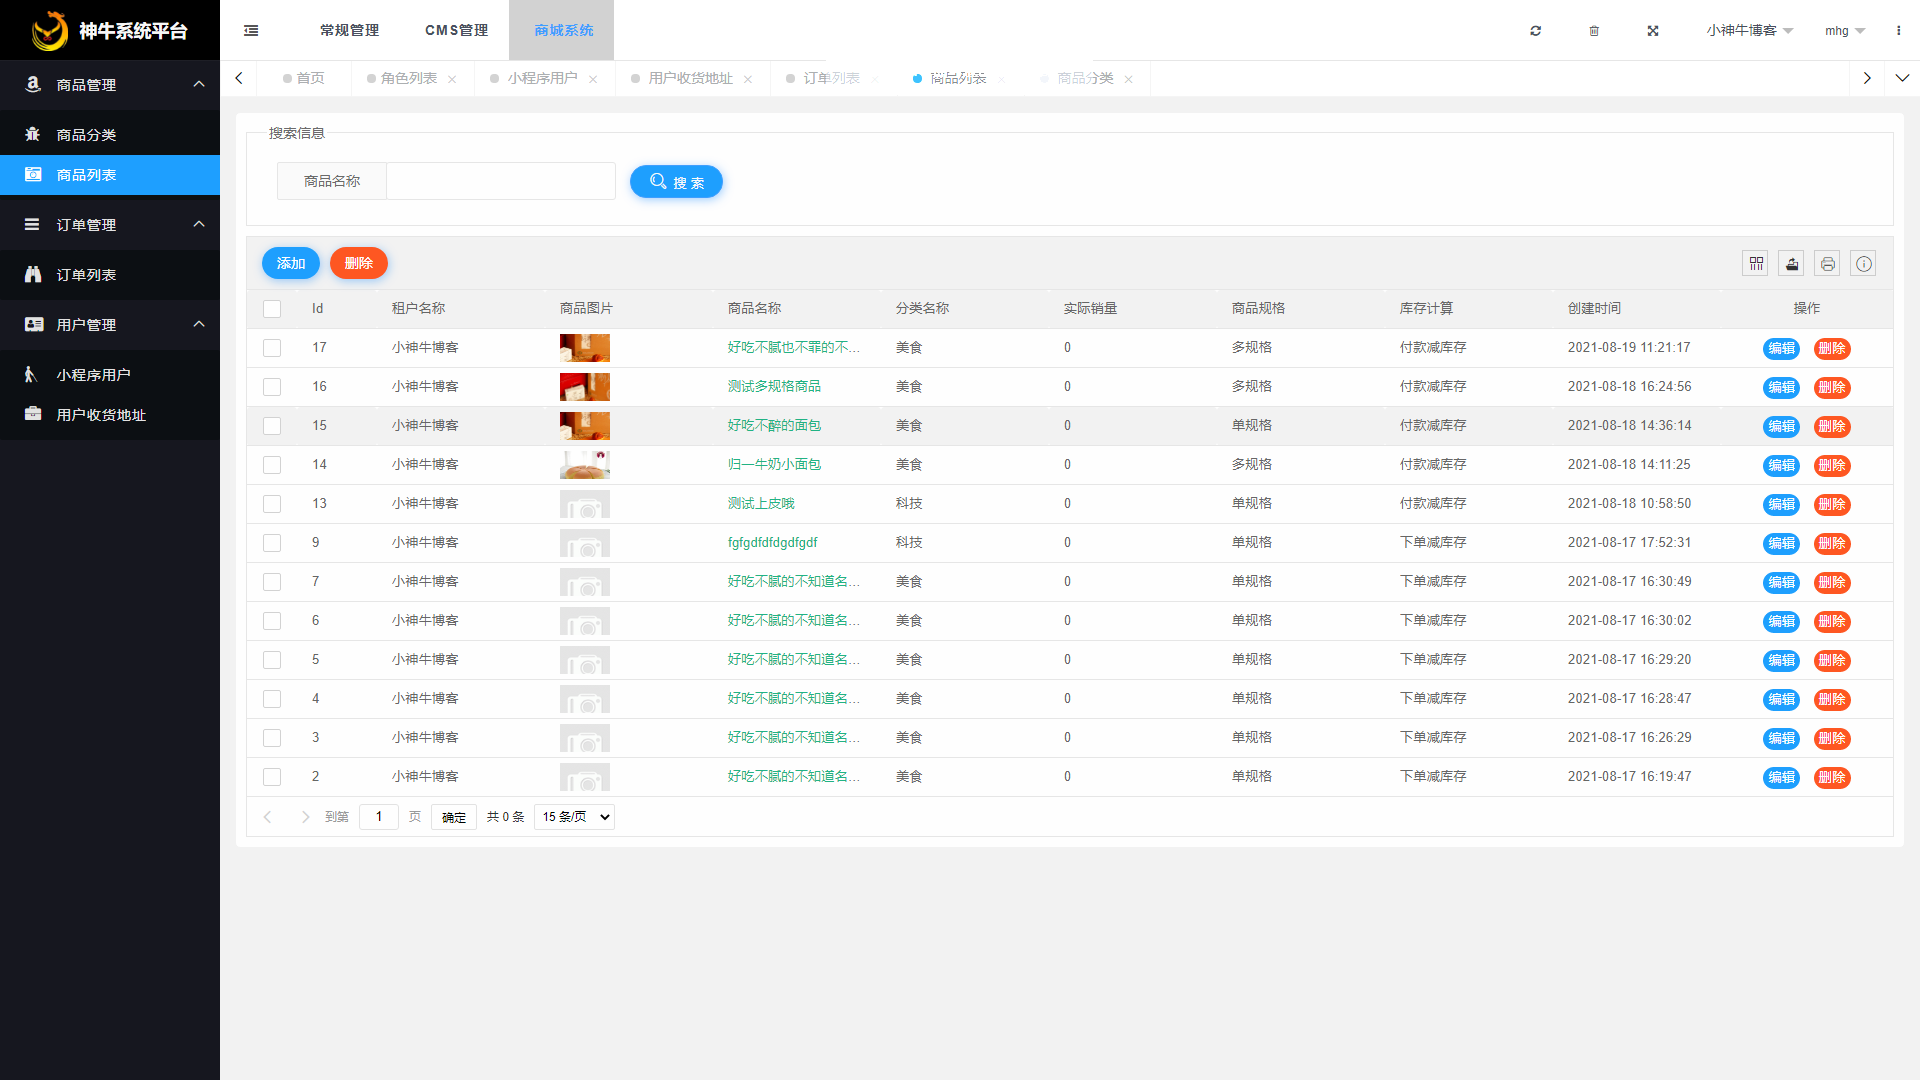The height and width of the screenshot is (1080, 1920).
Task: Open product link 测试多规格商品
Action: click(774, 387)
